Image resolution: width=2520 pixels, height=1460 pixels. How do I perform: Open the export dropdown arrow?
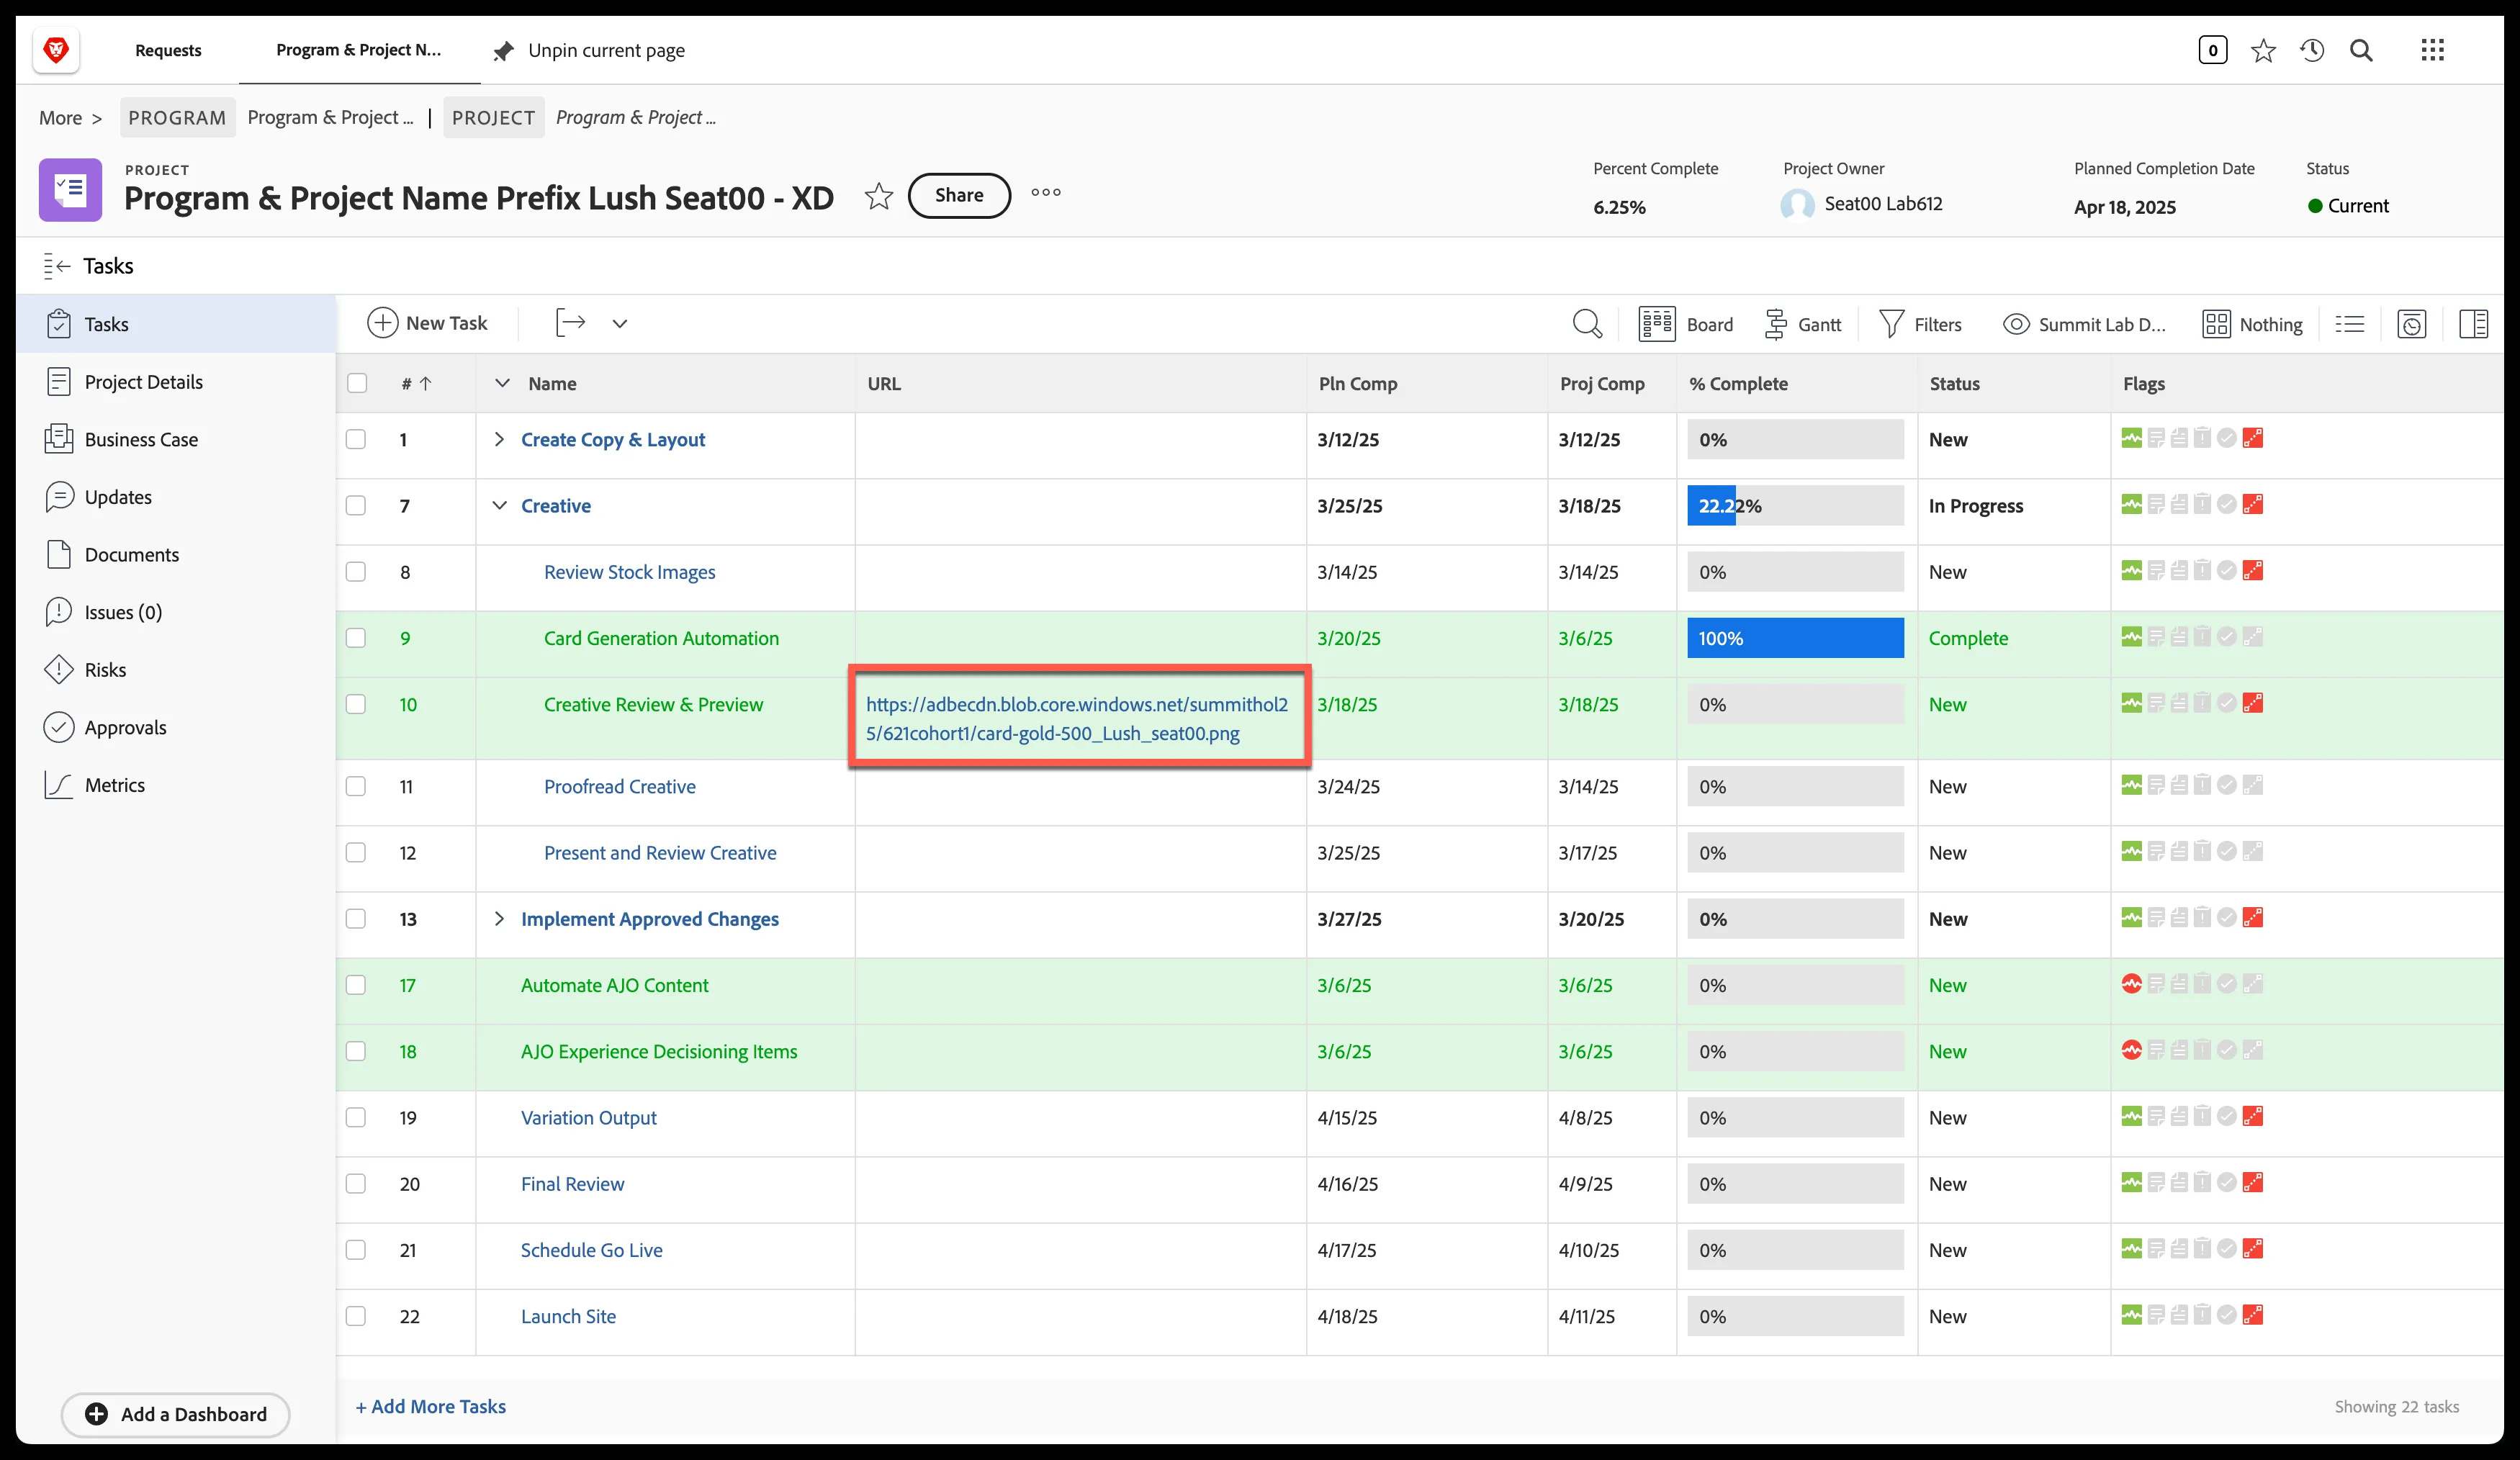[620, 323]
